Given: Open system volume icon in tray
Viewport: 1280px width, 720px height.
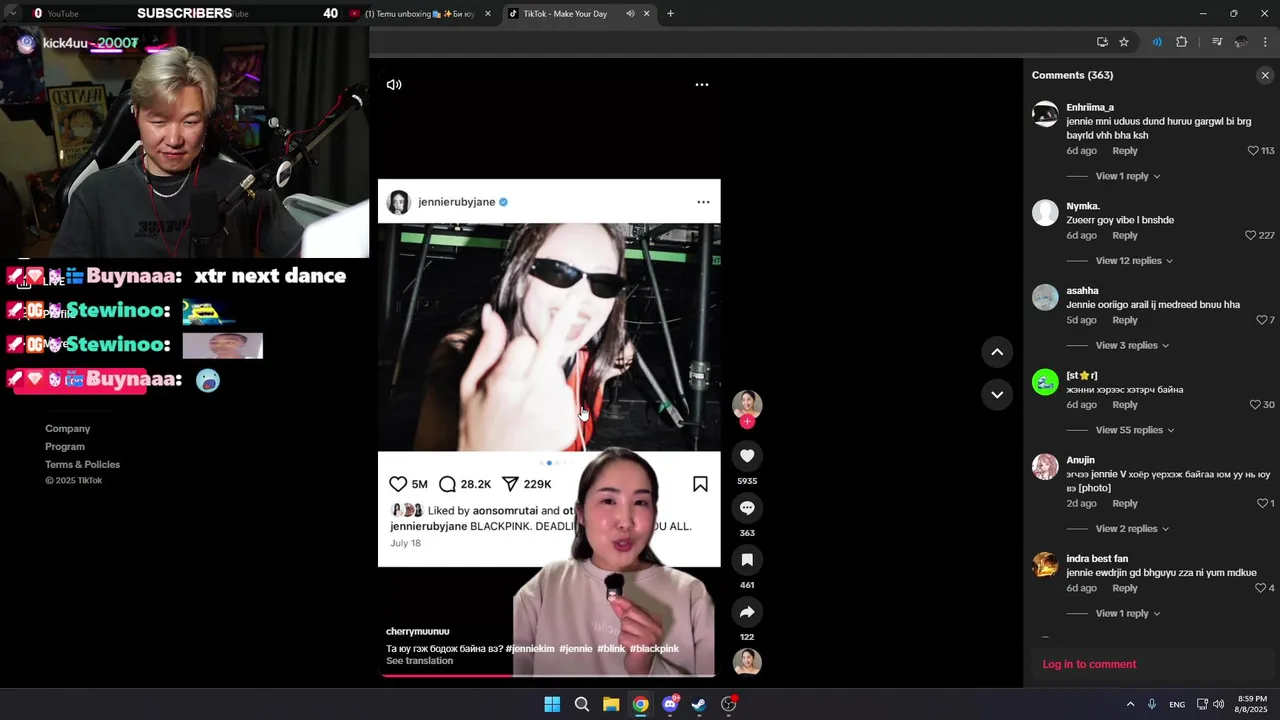Looking at the screenshot, I should [x=1218, y=704].
